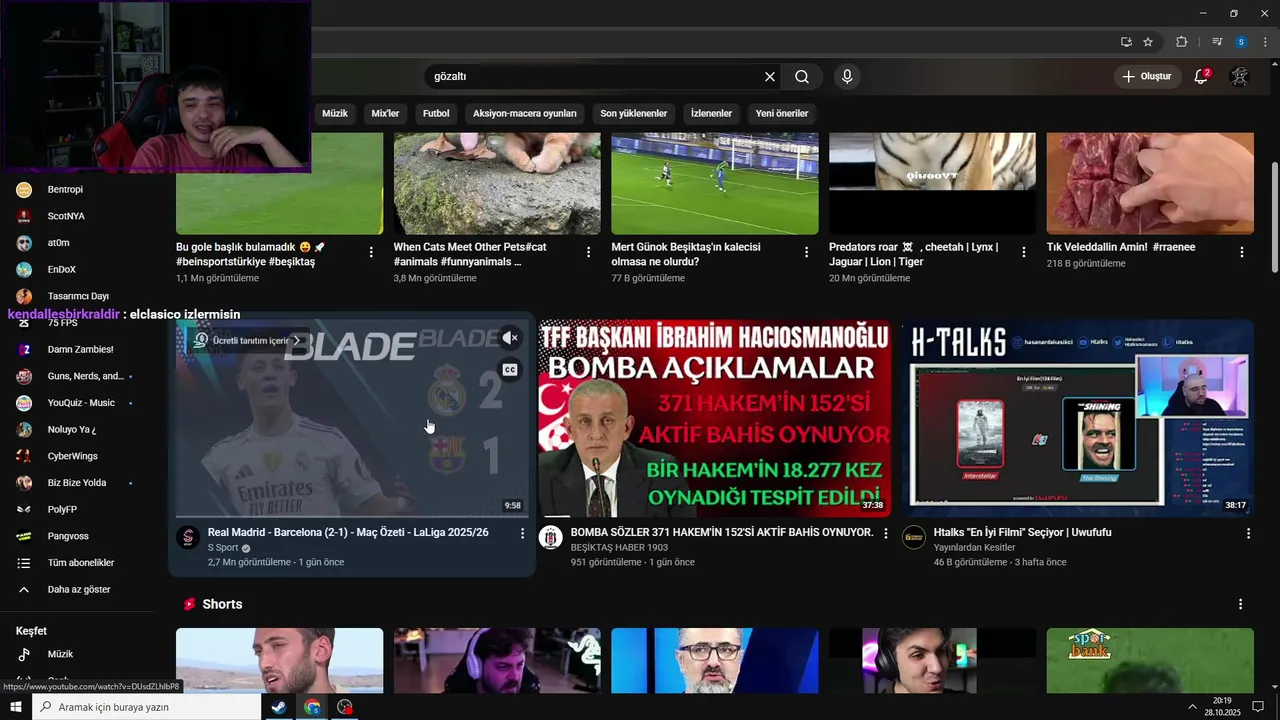Select the Müzik filter chip

click(335, 114)
